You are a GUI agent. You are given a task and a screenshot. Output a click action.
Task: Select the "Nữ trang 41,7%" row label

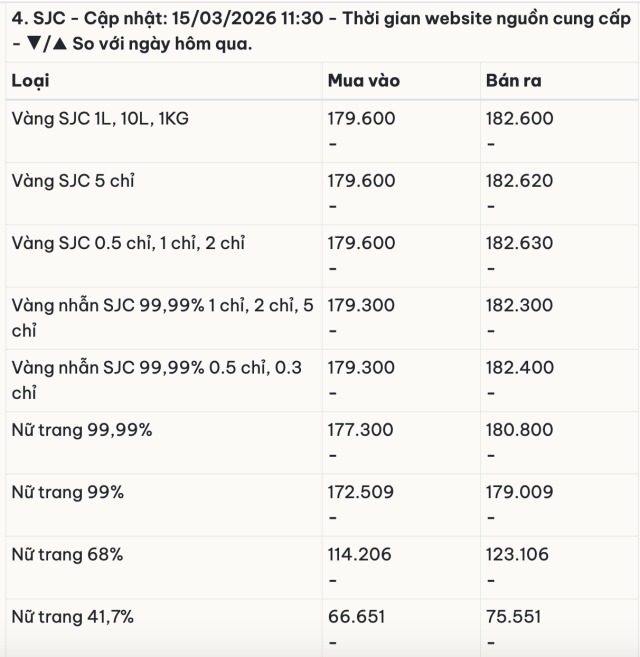point(72,616)
